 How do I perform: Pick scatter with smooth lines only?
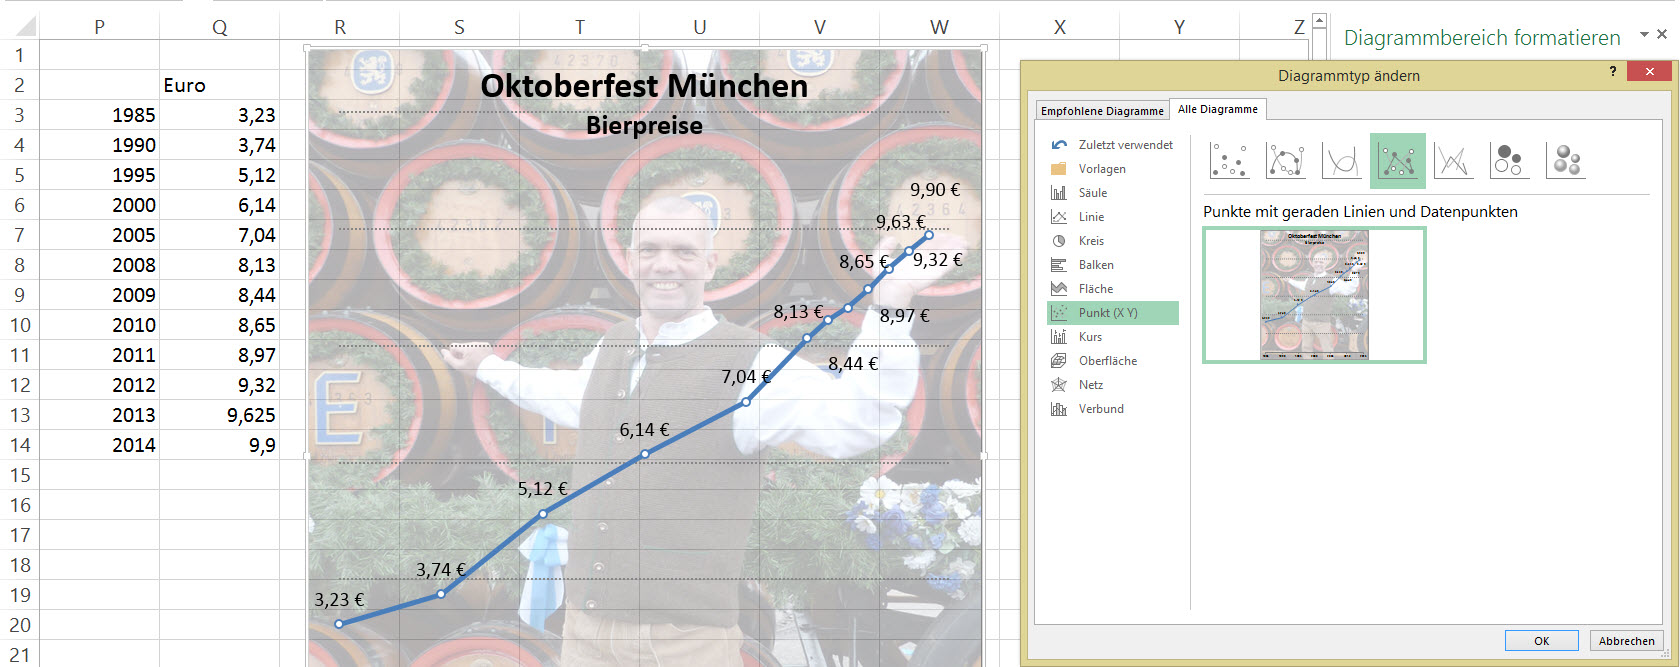point(1341,160)
